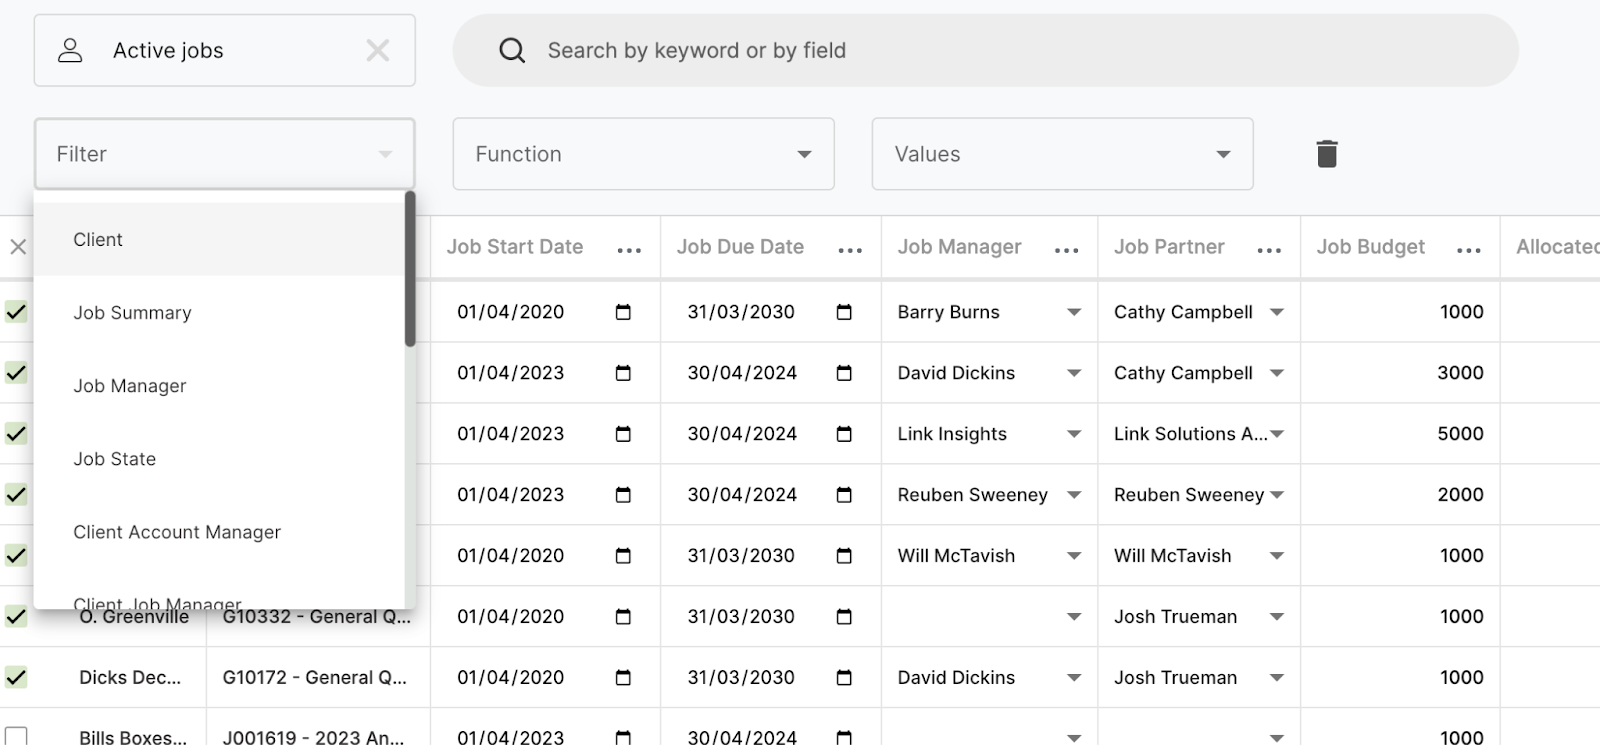The image size is (1600, 745).
Task: Open Job Manager column three-dot menu
Action: [1066, 249]
